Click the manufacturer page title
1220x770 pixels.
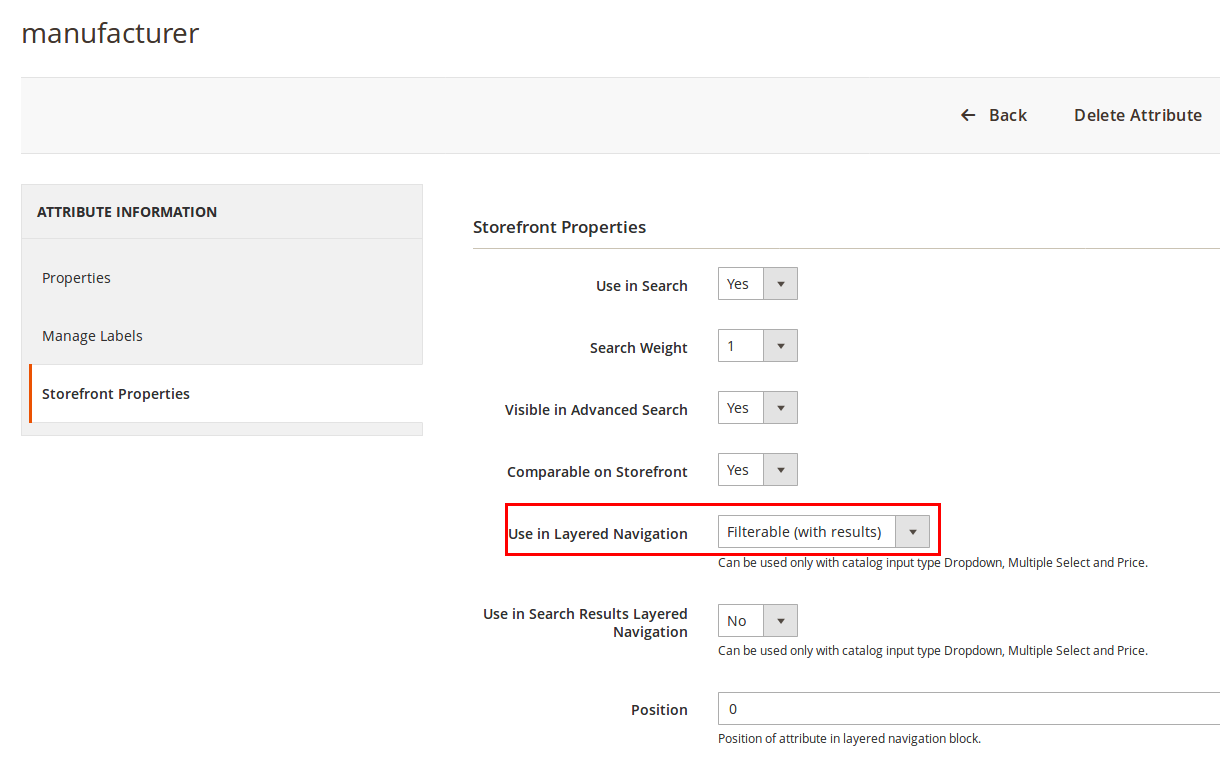click(x=110, y=33)
